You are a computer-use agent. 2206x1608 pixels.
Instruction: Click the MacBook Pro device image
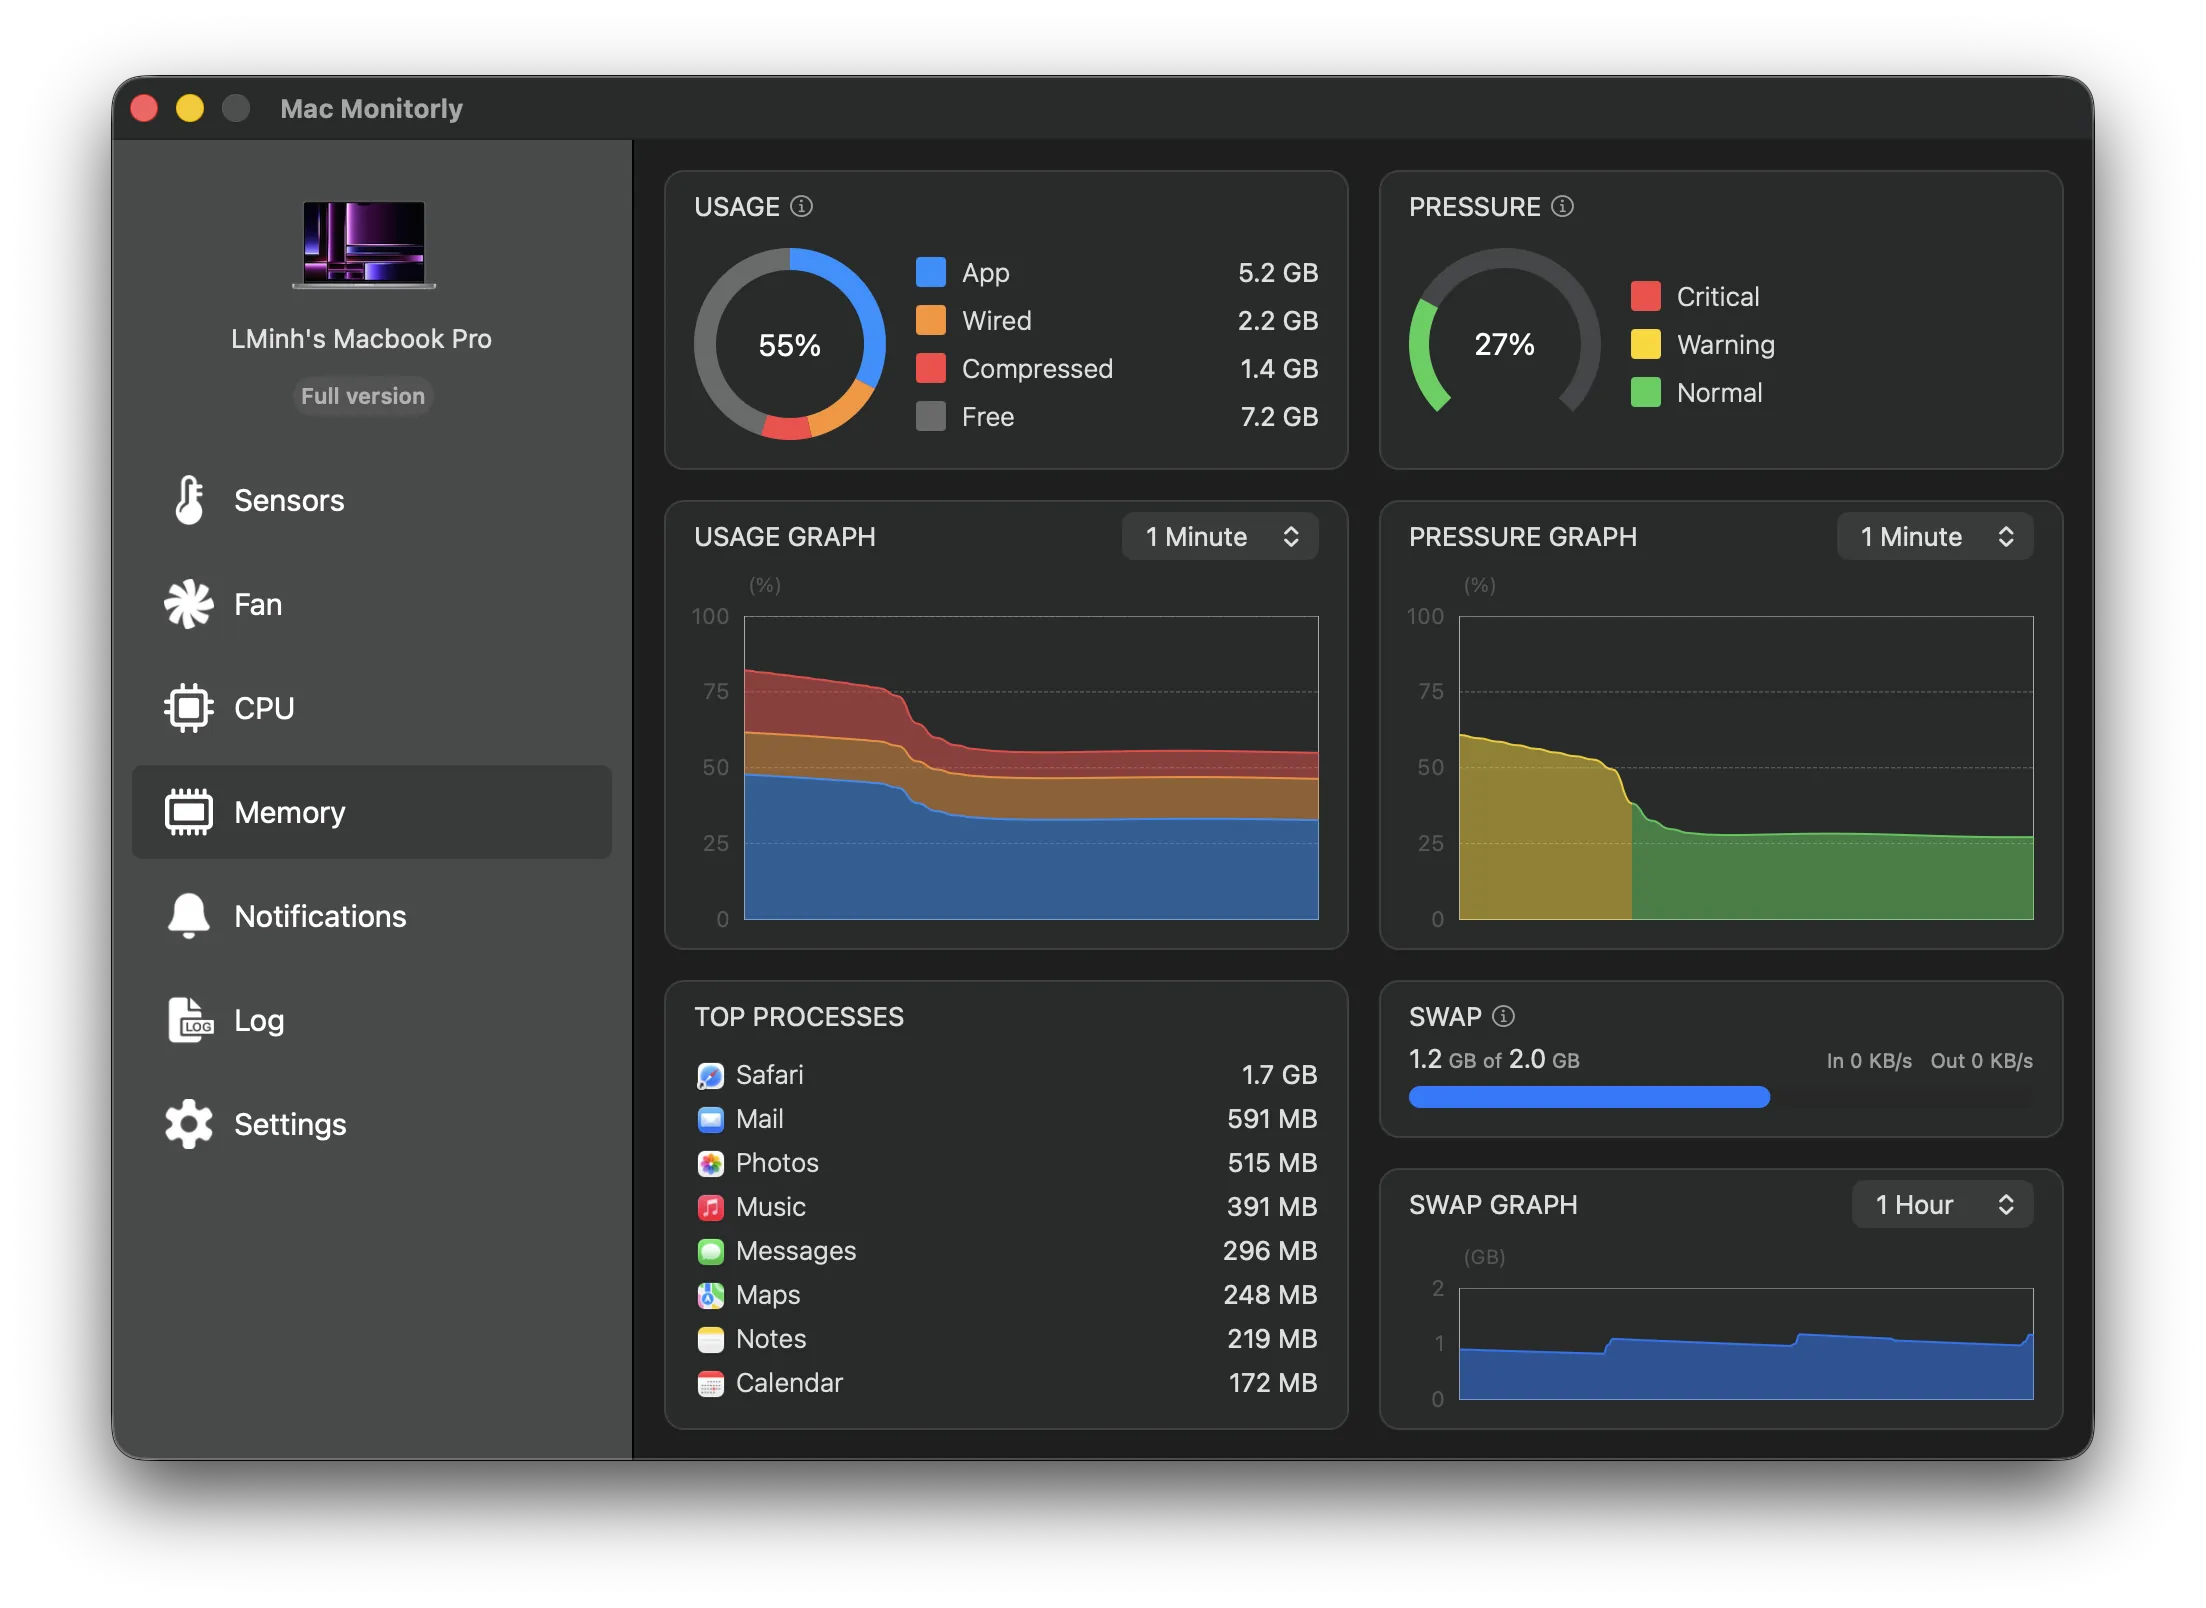coord(364,245)
